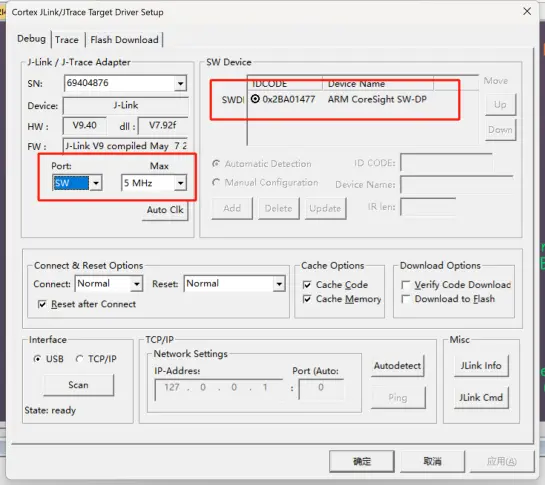Click the Delete device button
The image size is (545, 485).
pyautogui.click(x=278, y=208)
